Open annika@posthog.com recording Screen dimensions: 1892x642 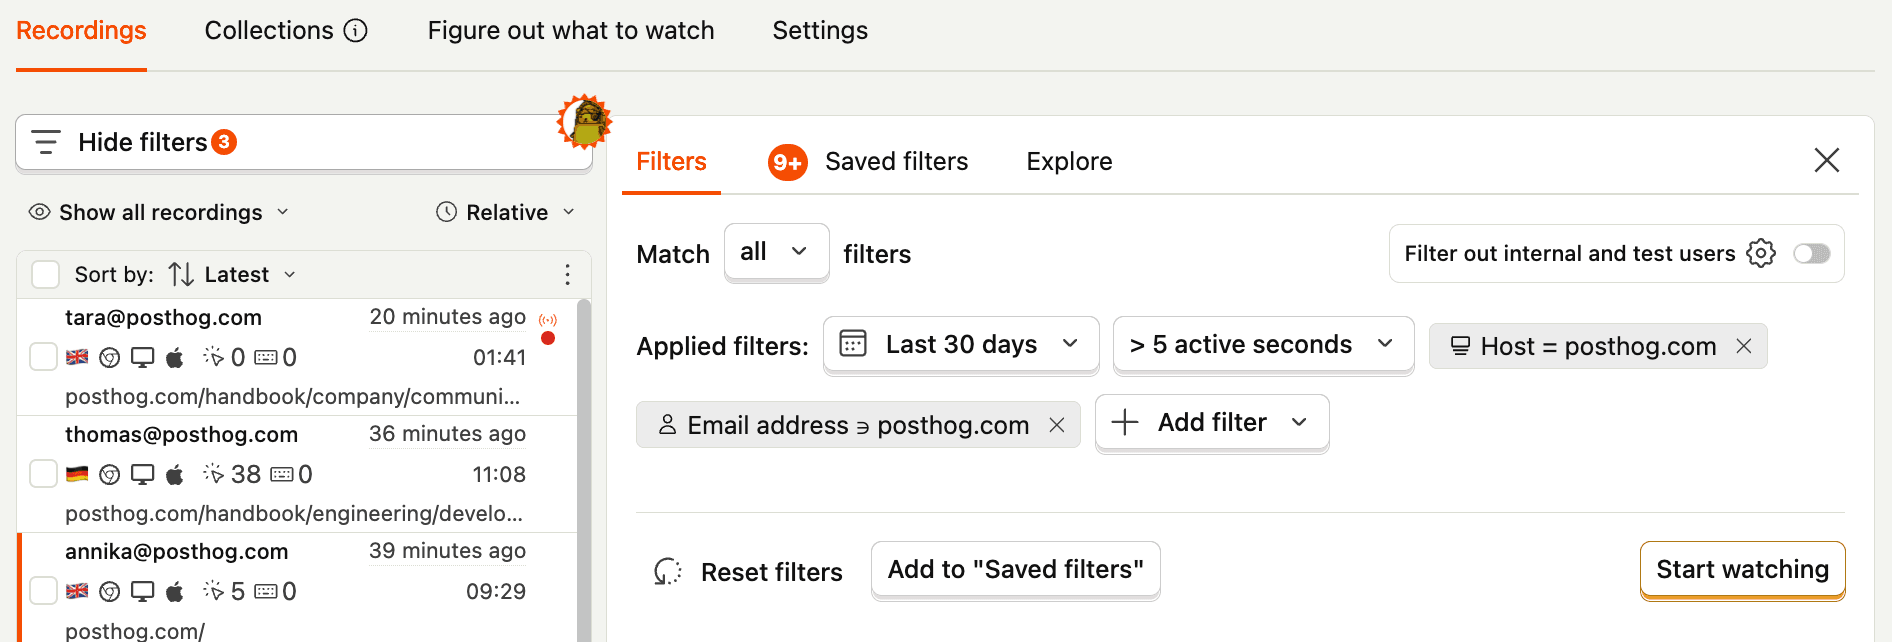[x=297, y=588]
